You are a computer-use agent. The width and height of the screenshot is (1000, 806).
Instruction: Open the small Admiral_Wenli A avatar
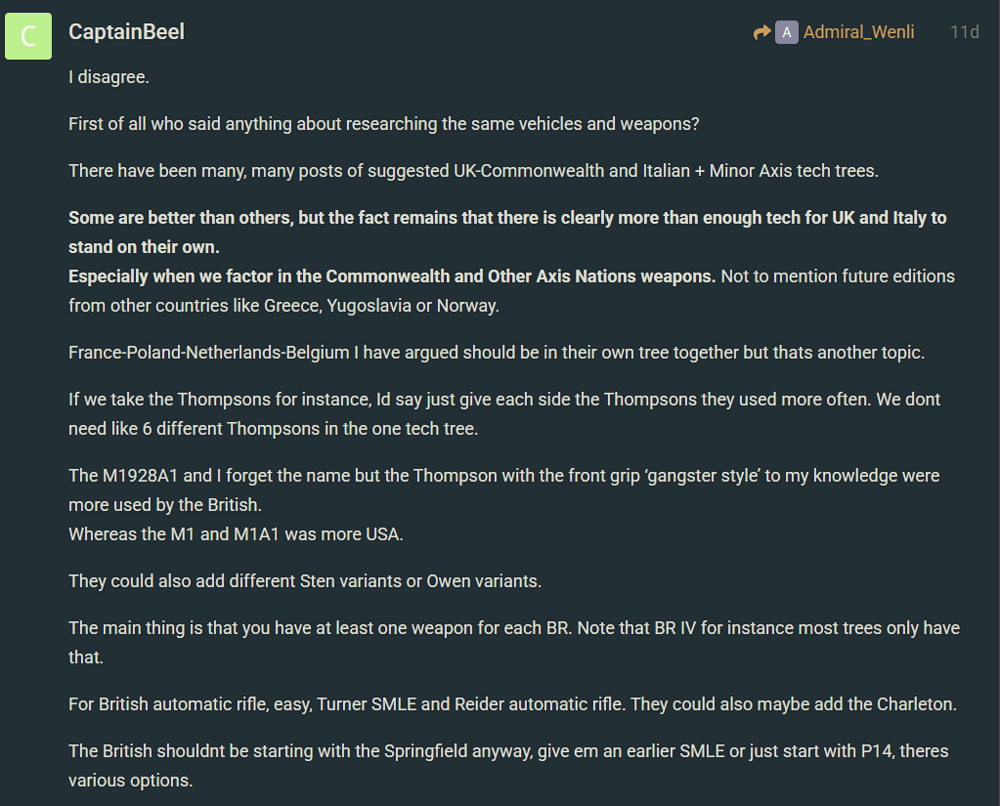pyautogui.click(x=786, y=33)
